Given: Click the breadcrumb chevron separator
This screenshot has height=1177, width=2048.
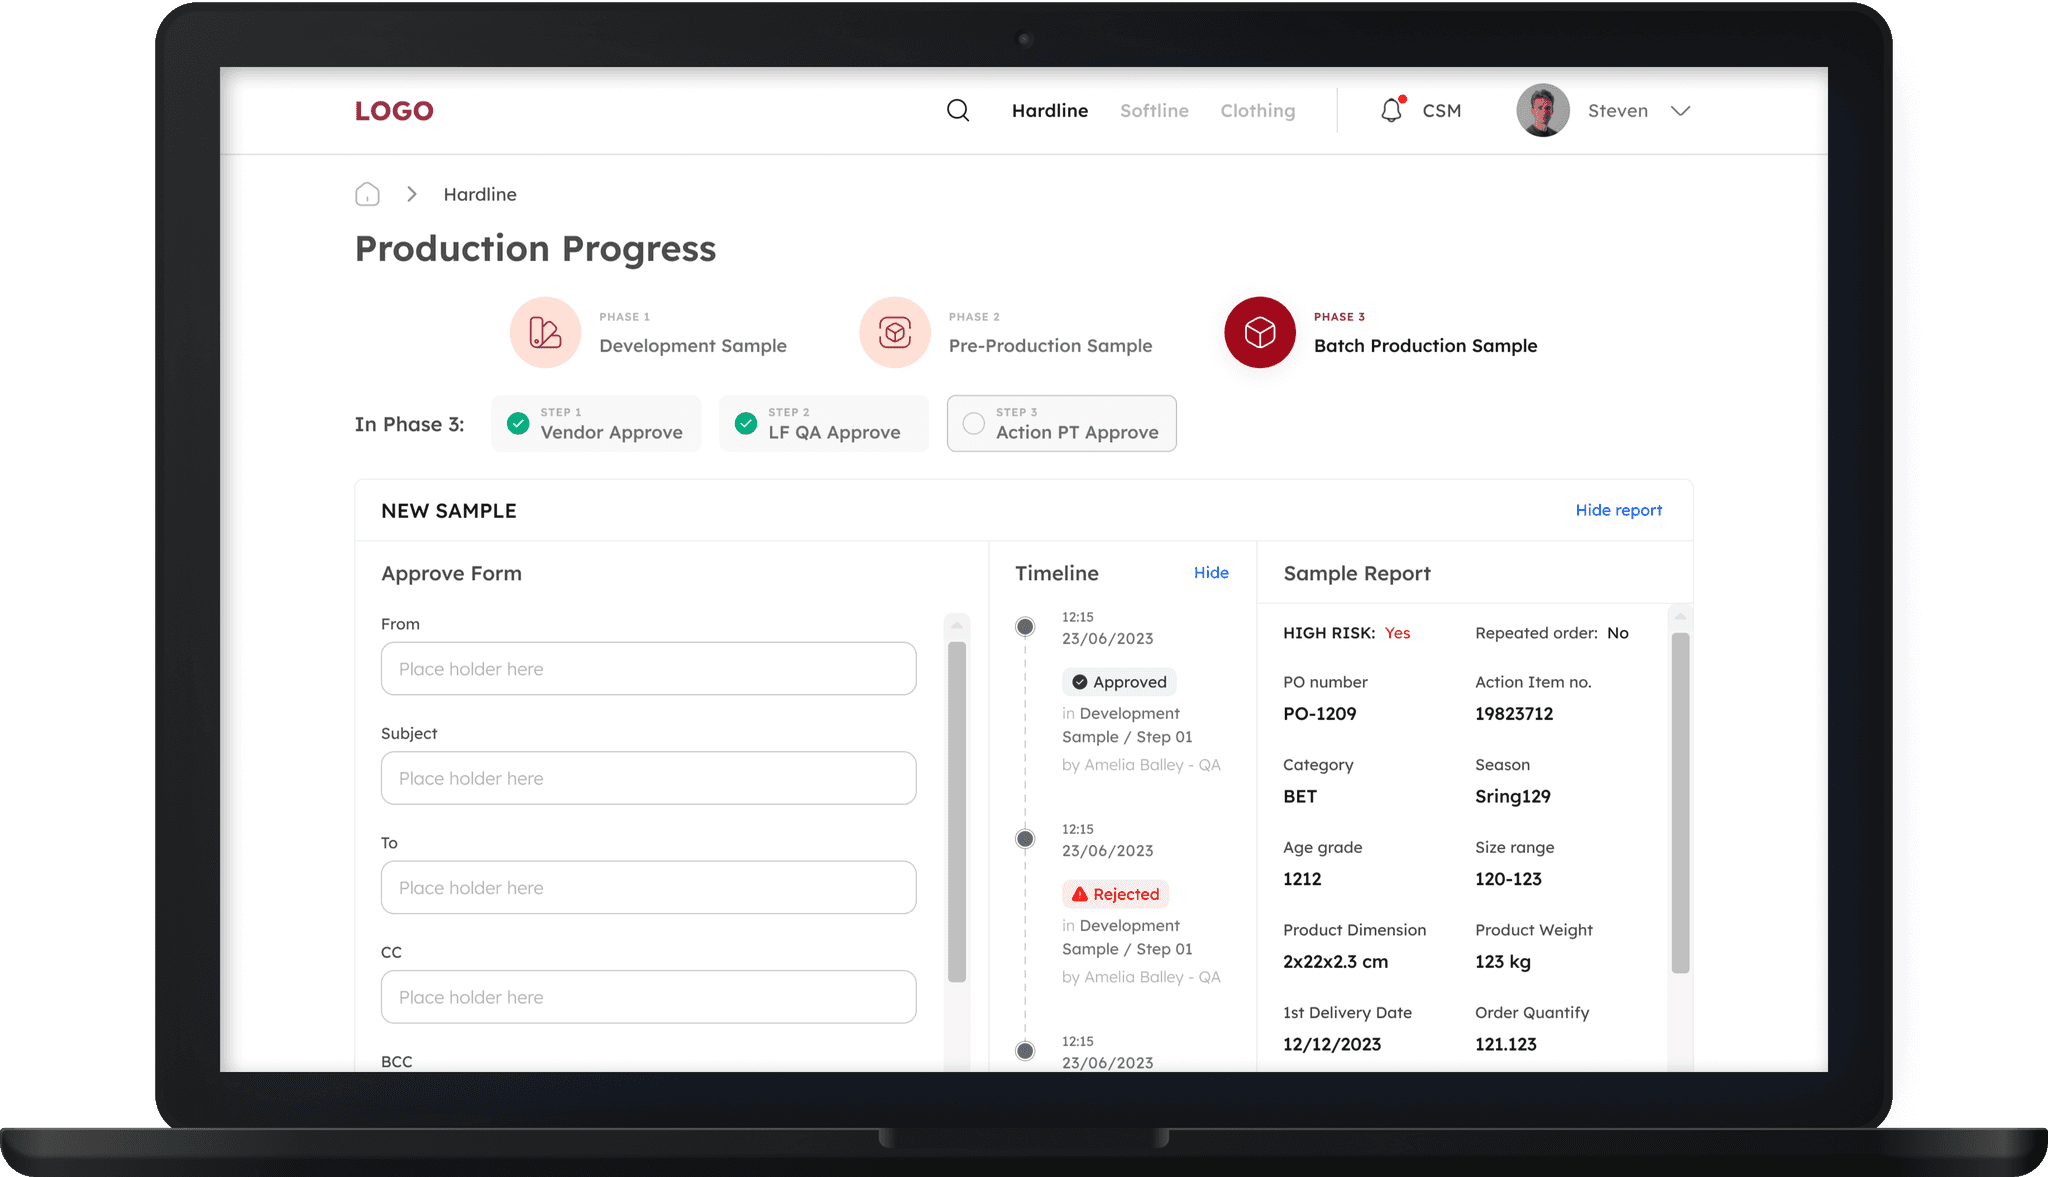Looking at the screenshot, I should click(x=411, y=194).
